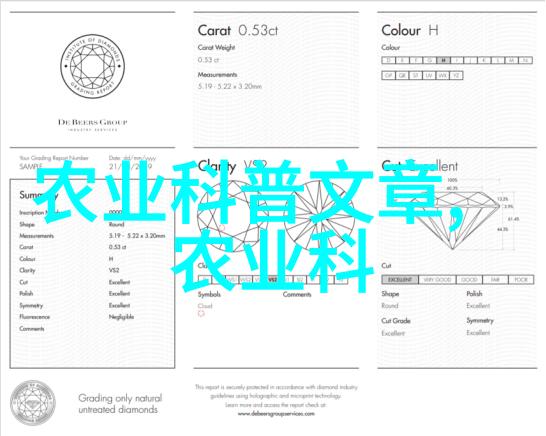This screenshot has height=436, width=546.
Task: Click the Excellent value under Symmetry in cut panel
Action: coord(478,333)
